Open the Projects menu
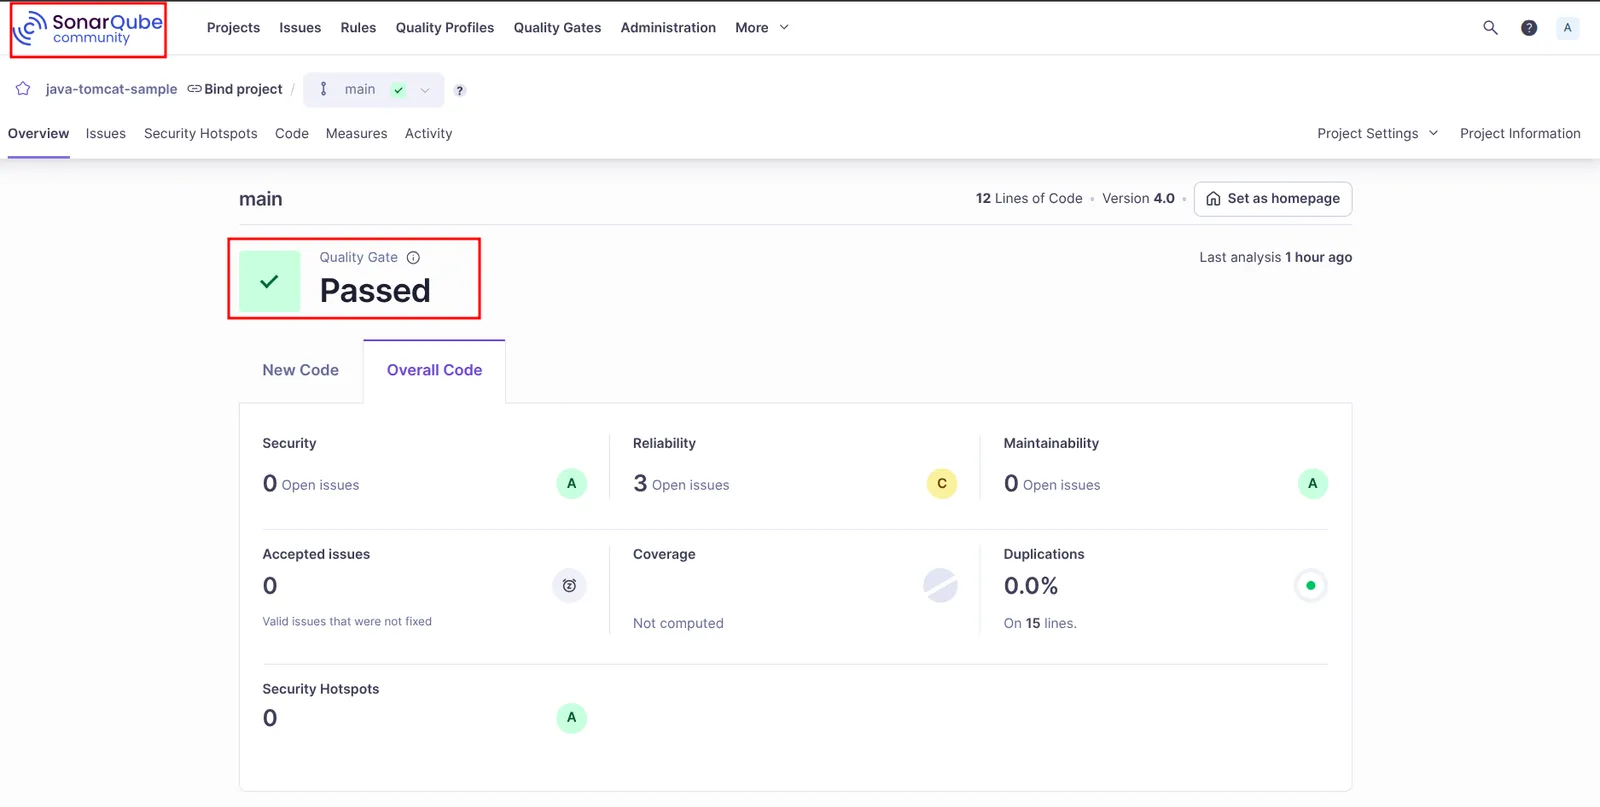This screenshot has width=1600, height=807. (x=233, y=28)
